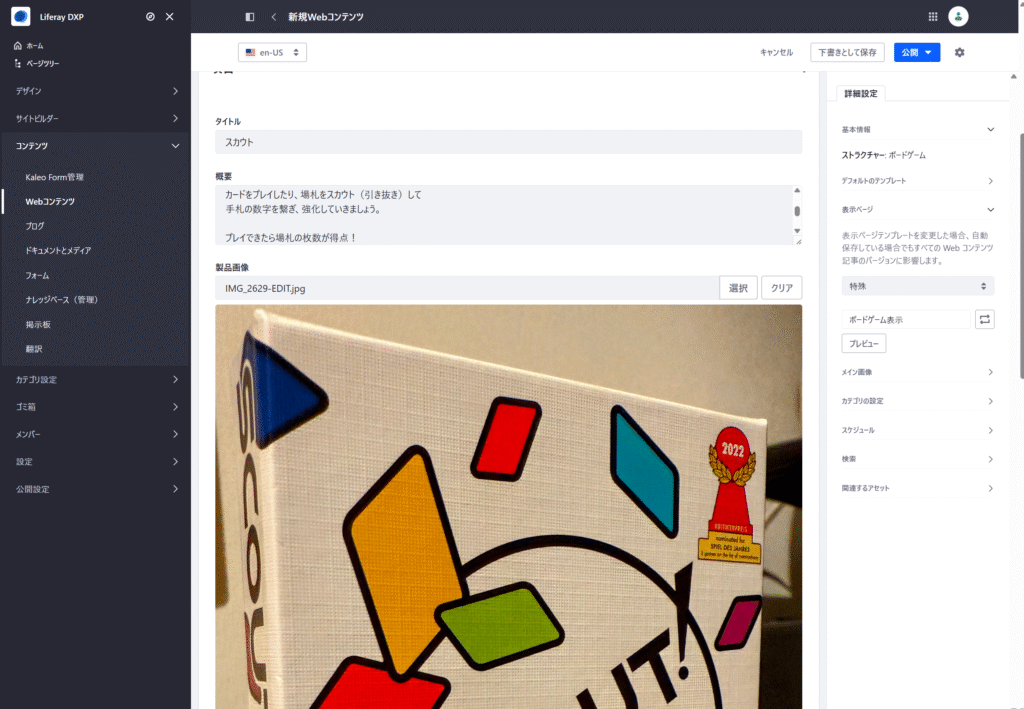The width and height of the screenshot is (1024, 709).
Task: Click the Liferay DXP logo icon
Action: [x=21, y=16]
